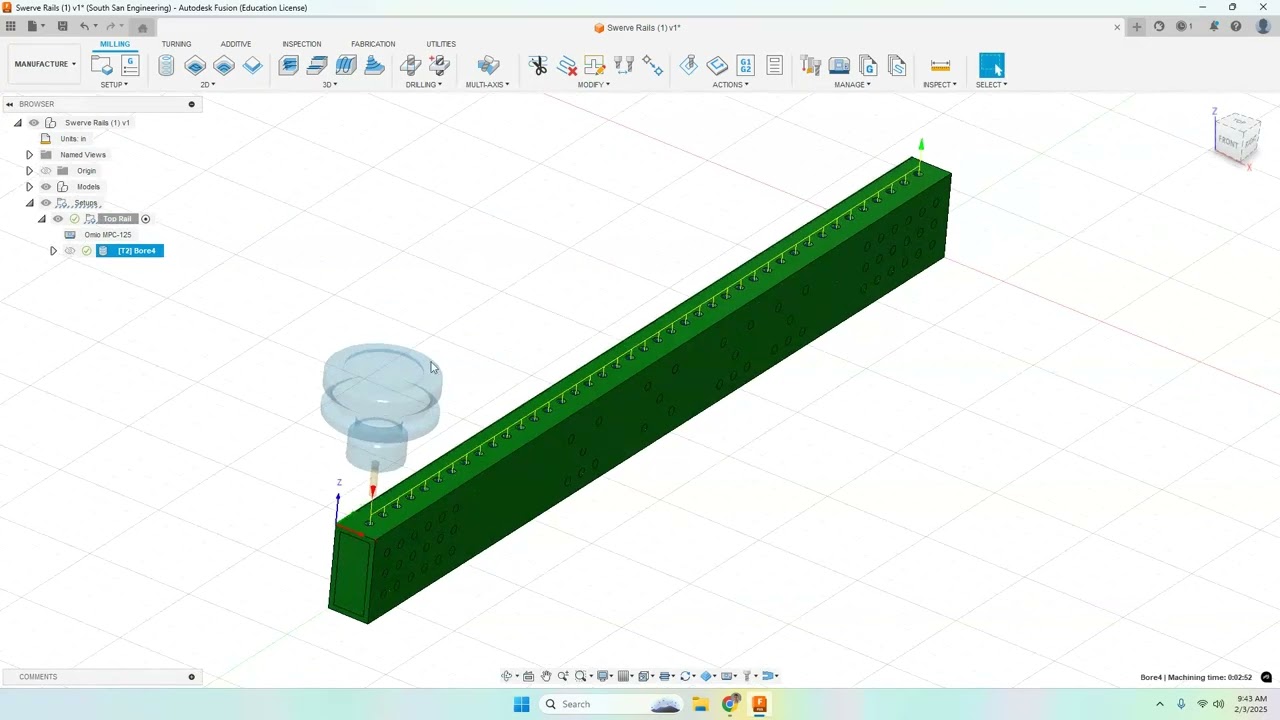Toggle visibility of the [T2] Bore4 operation
This screenshot has width=1280, height=720.
(70, 251)
